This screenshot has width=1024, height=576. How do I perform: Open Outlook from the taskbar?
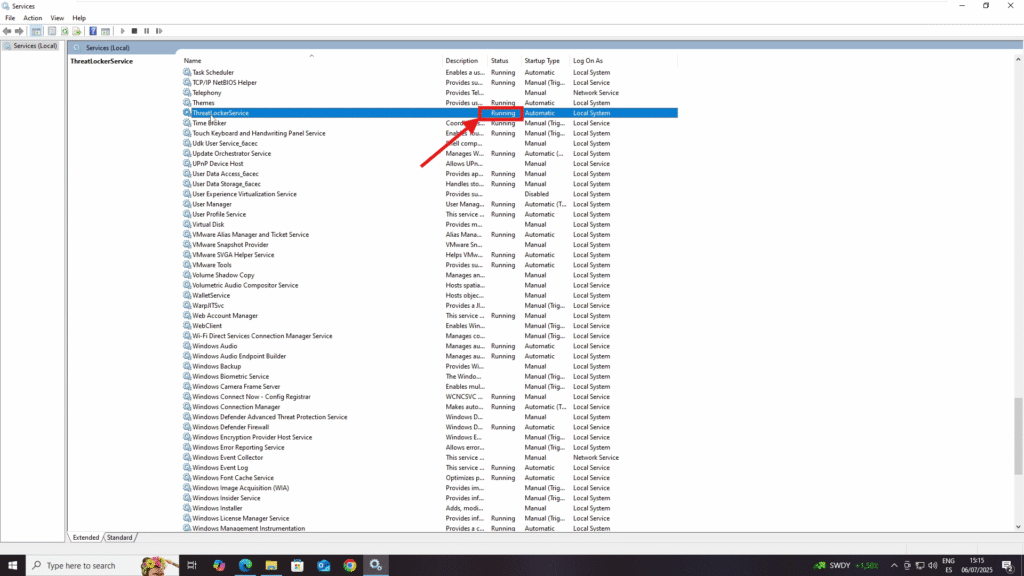(x=324, y=566)
